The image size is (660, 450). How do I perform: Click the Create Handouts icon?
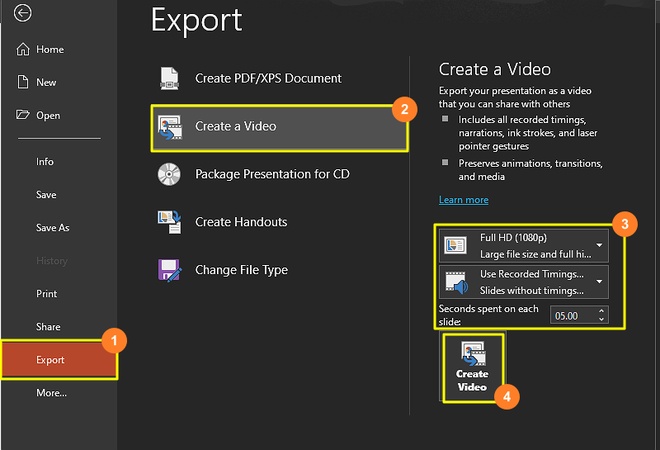170,222
